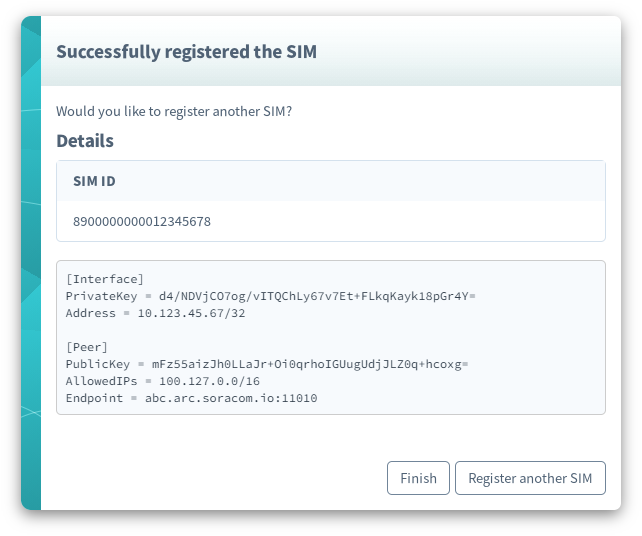Click the Finish button
This screenshot has width=642, height=536.
point(418,478)
